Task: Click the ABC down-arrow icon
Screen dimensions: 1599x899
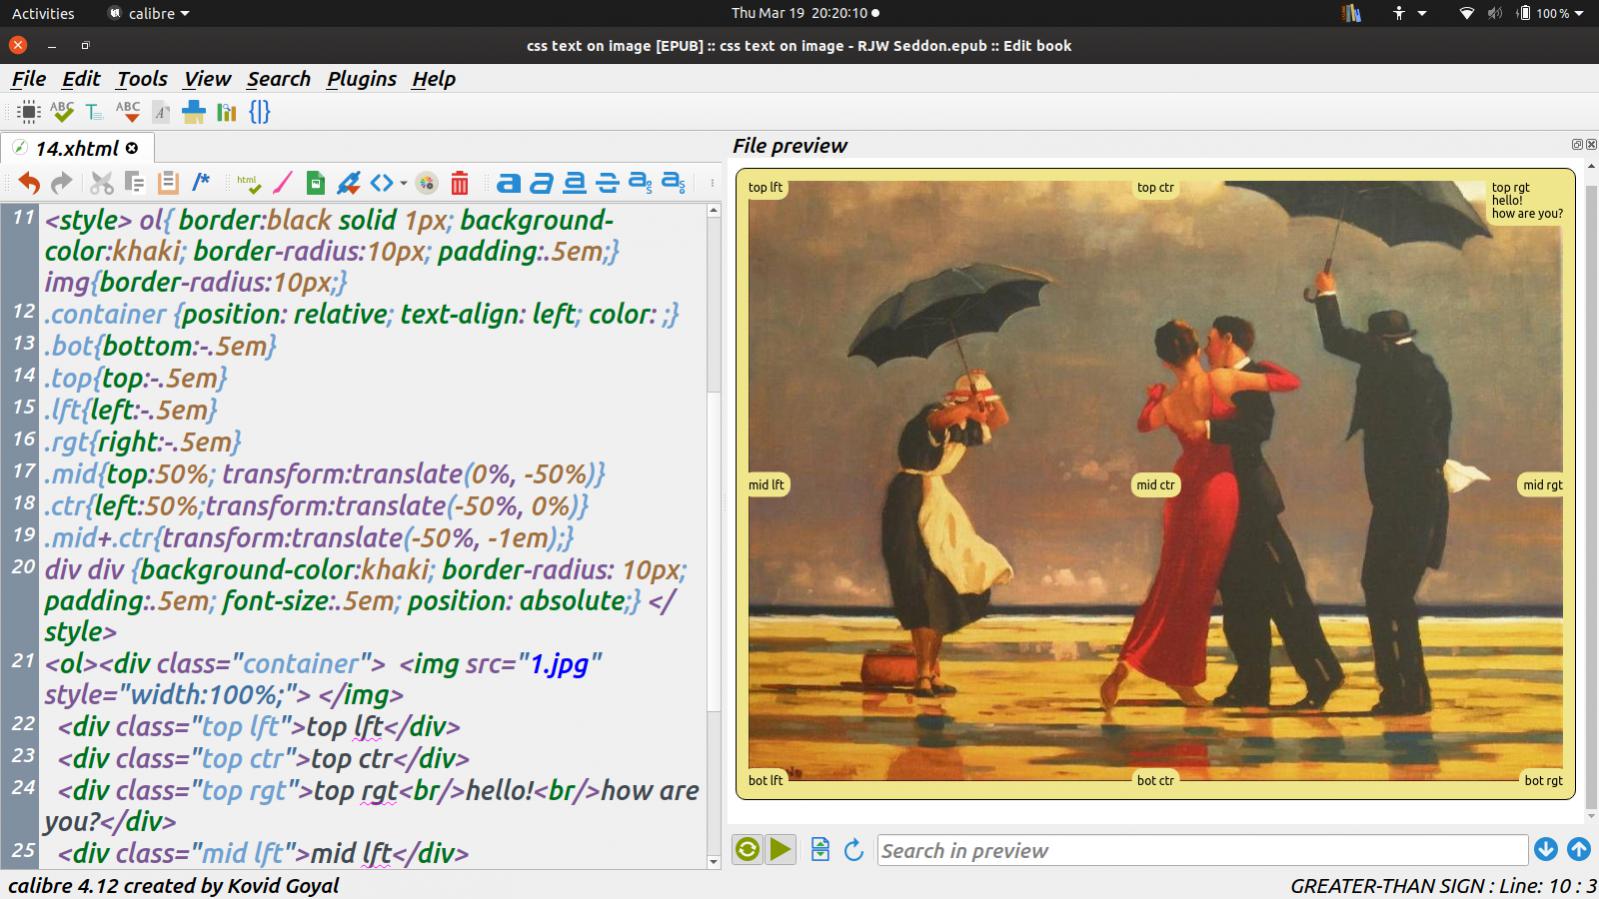Action: (128, 112)
